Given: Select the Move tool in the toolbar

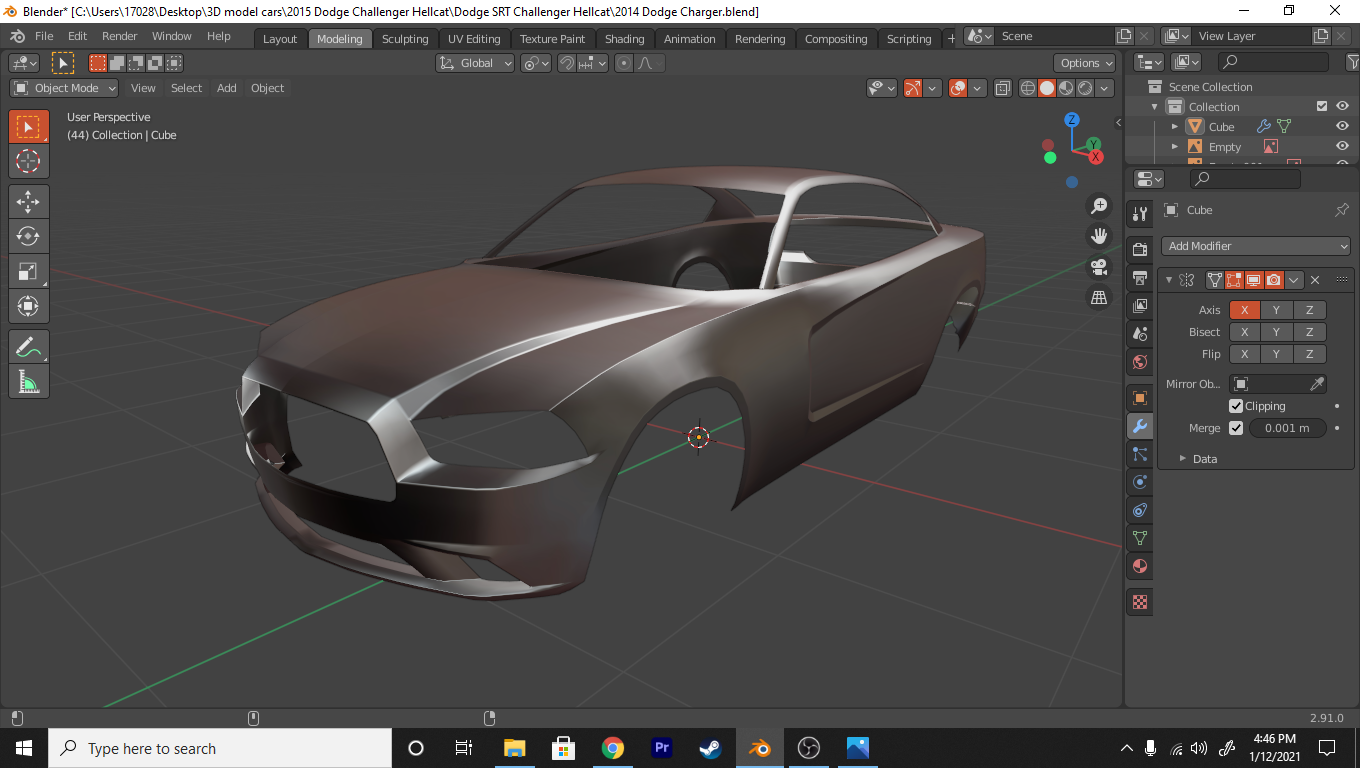Looking at the screenshot, I should coord(28,201).
